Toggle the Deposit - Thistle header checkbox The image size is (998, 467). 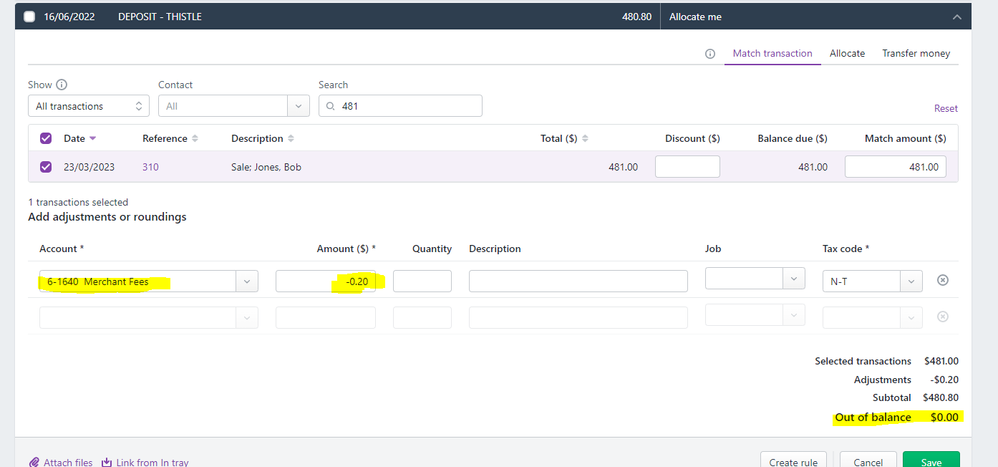pyautogui.click(x=28, y=17)
